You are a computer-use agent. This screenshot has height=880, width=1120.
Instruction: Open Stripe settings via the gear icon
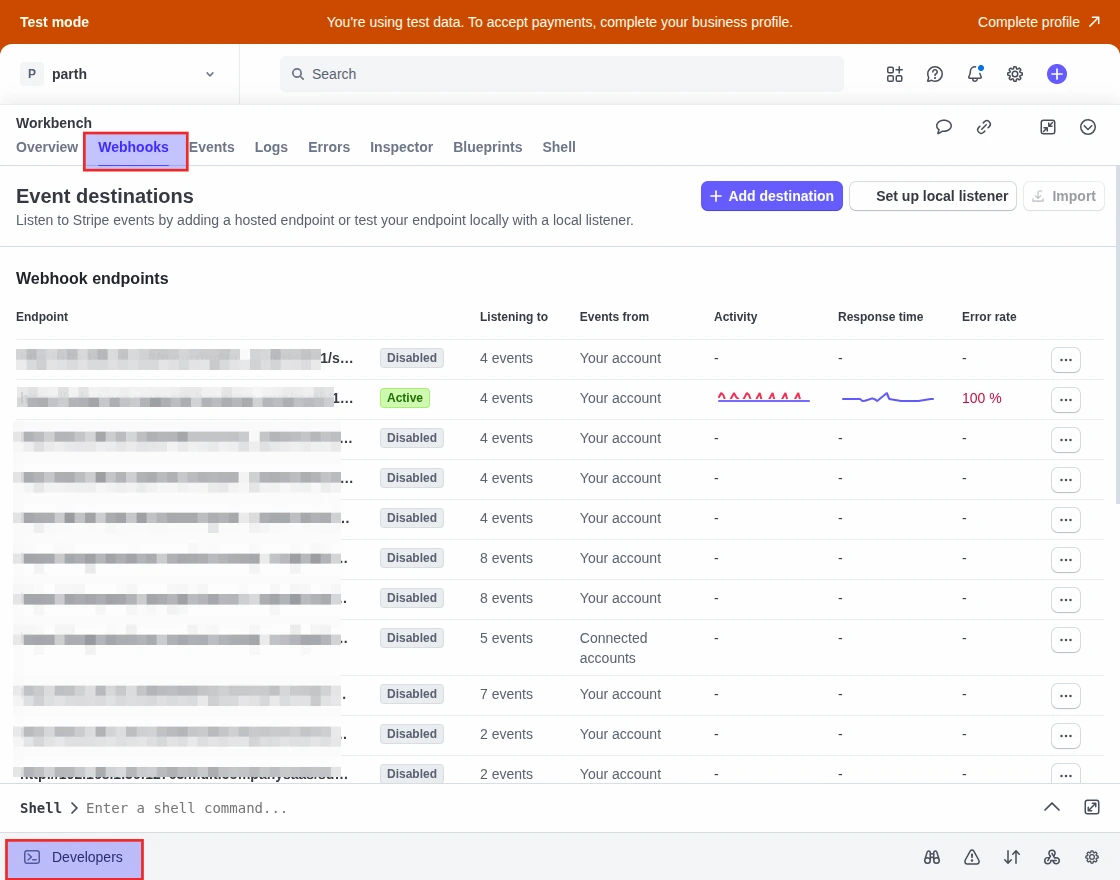pyautogui.click(x=1015, y=74)
